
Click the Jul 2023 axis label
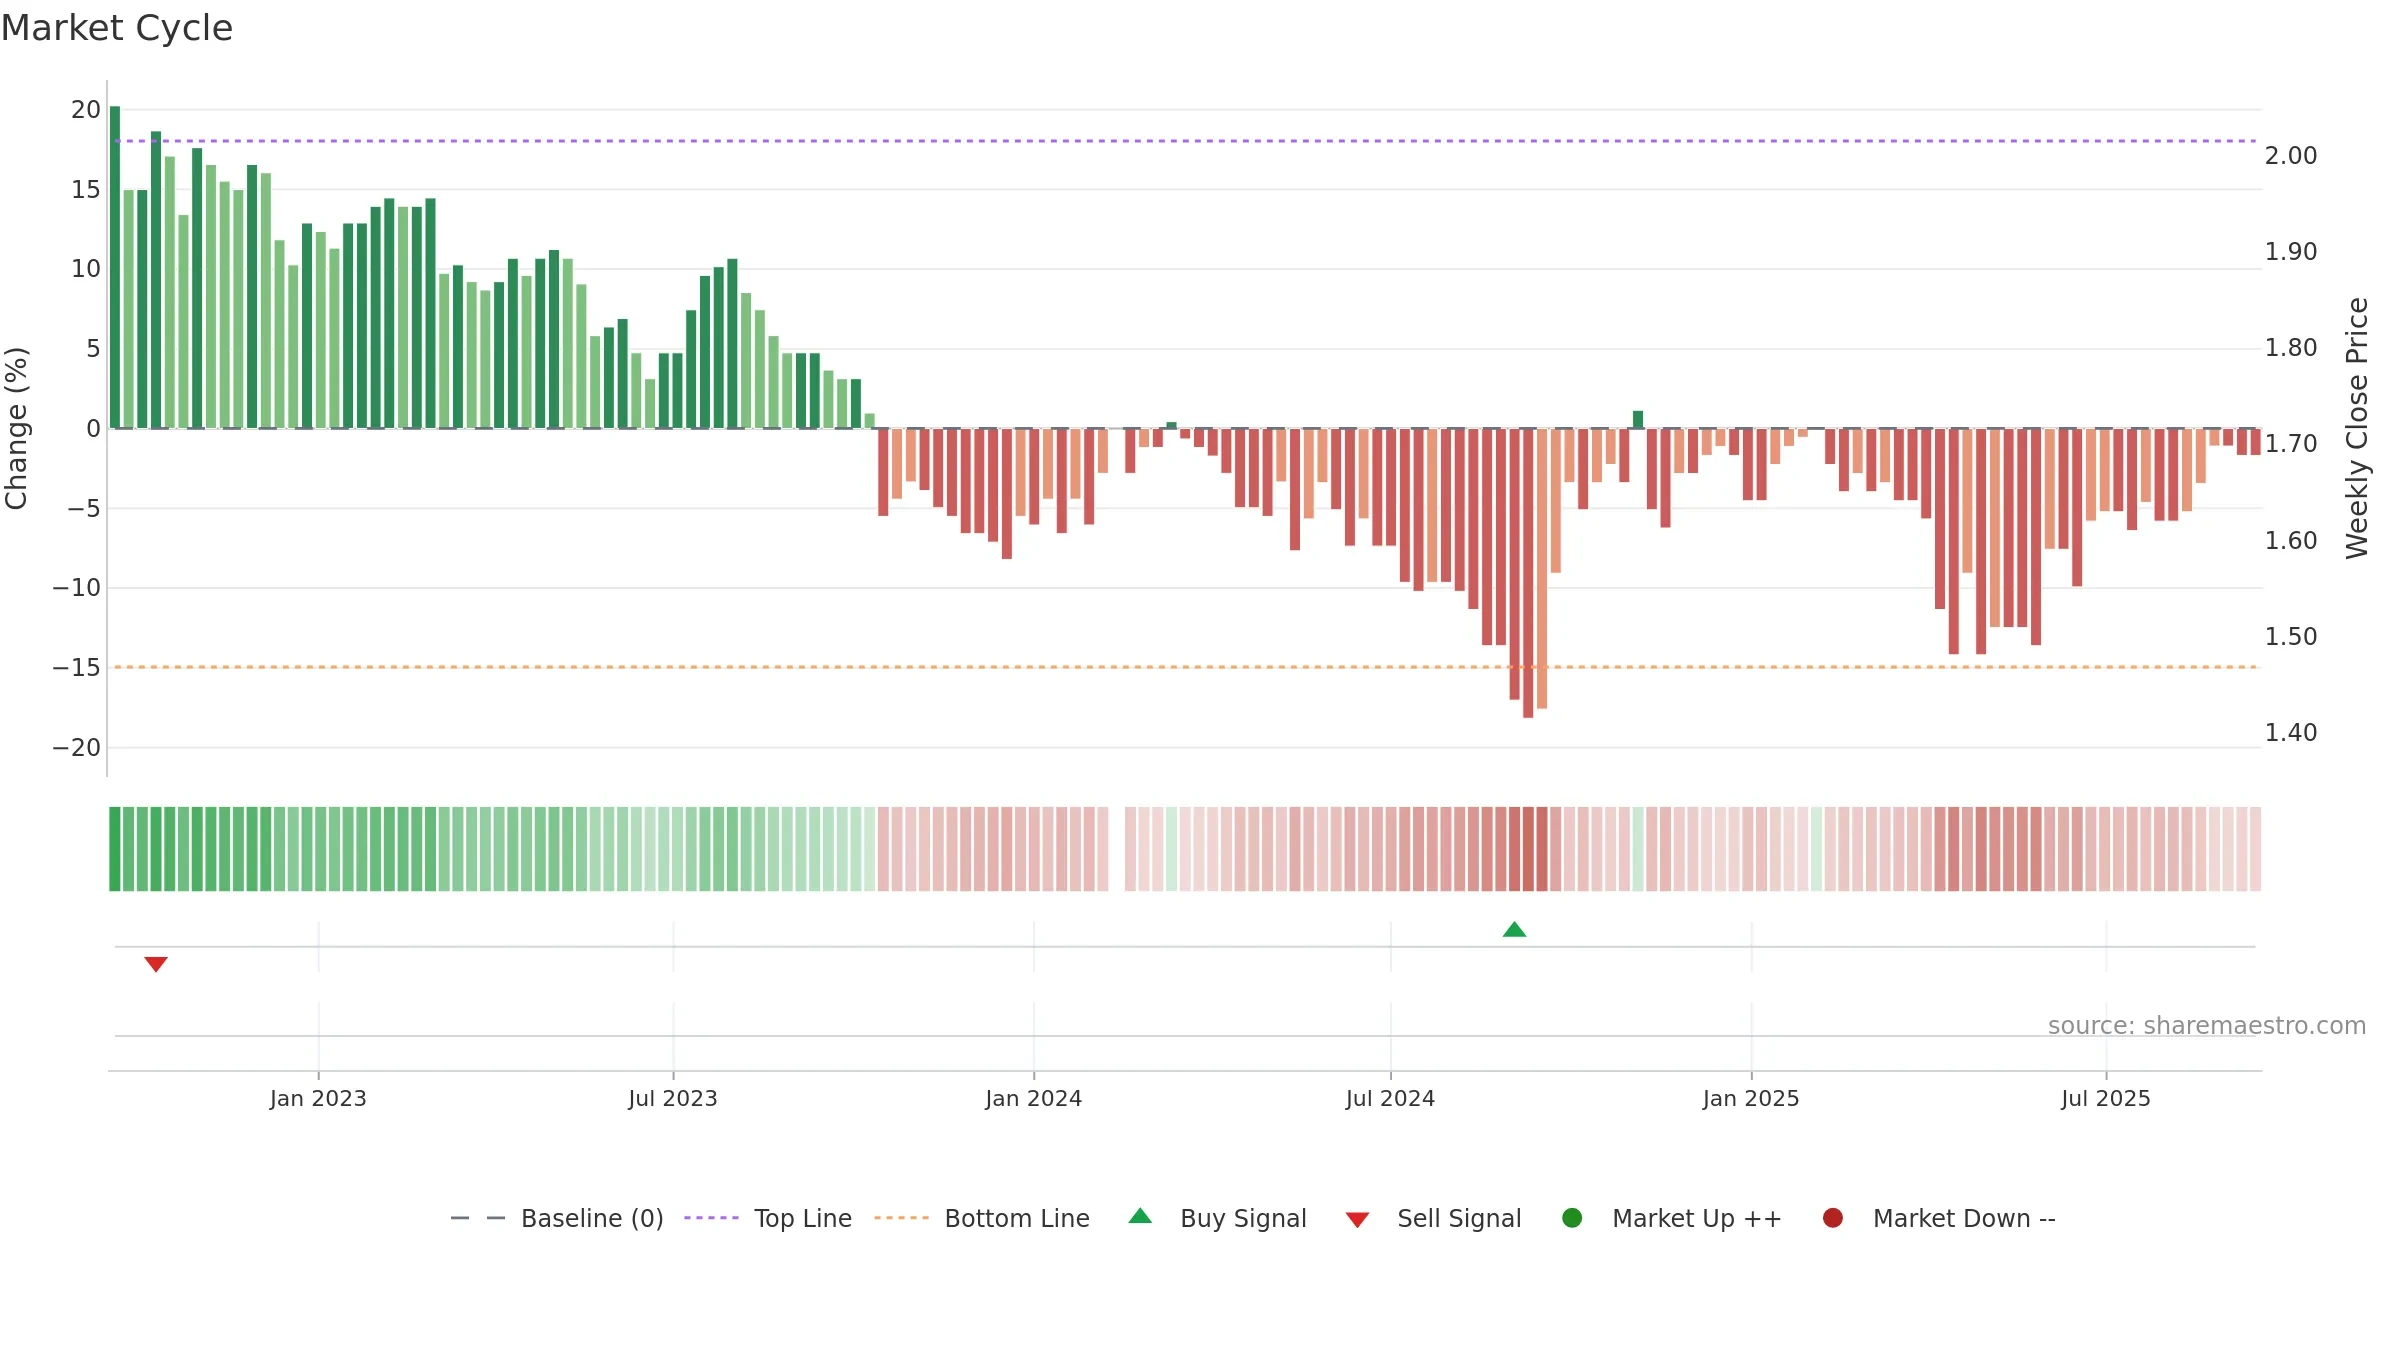[x=673, y=1099]
